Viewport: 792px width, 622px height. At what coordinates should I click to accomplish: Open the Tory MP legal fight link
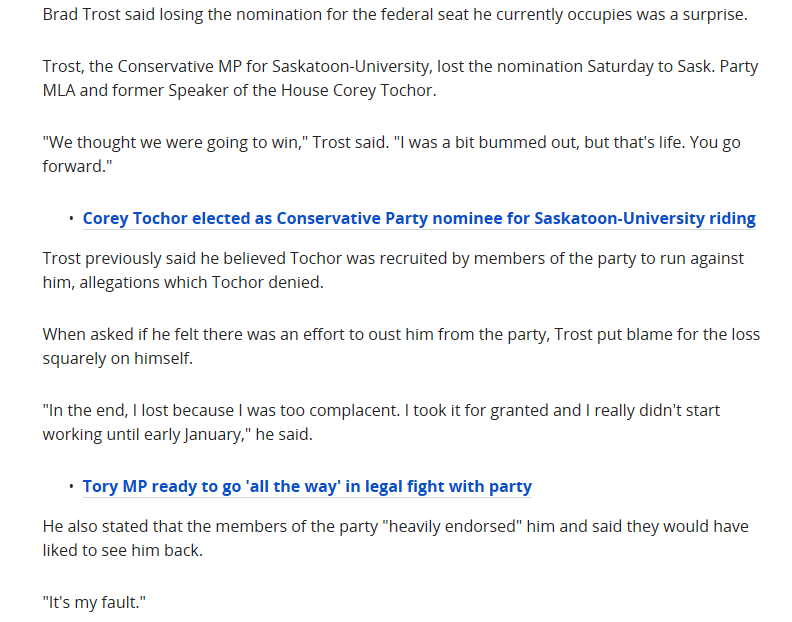[307, 487]
